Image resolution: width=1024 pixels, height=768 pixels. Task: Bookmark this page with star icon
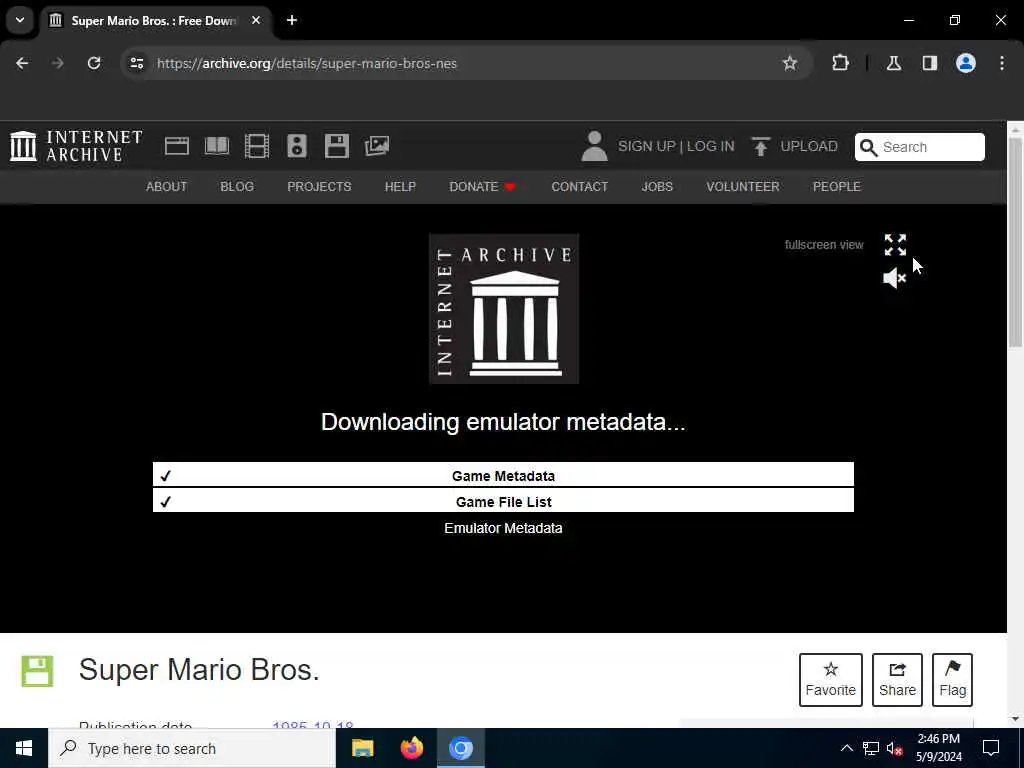790,63
